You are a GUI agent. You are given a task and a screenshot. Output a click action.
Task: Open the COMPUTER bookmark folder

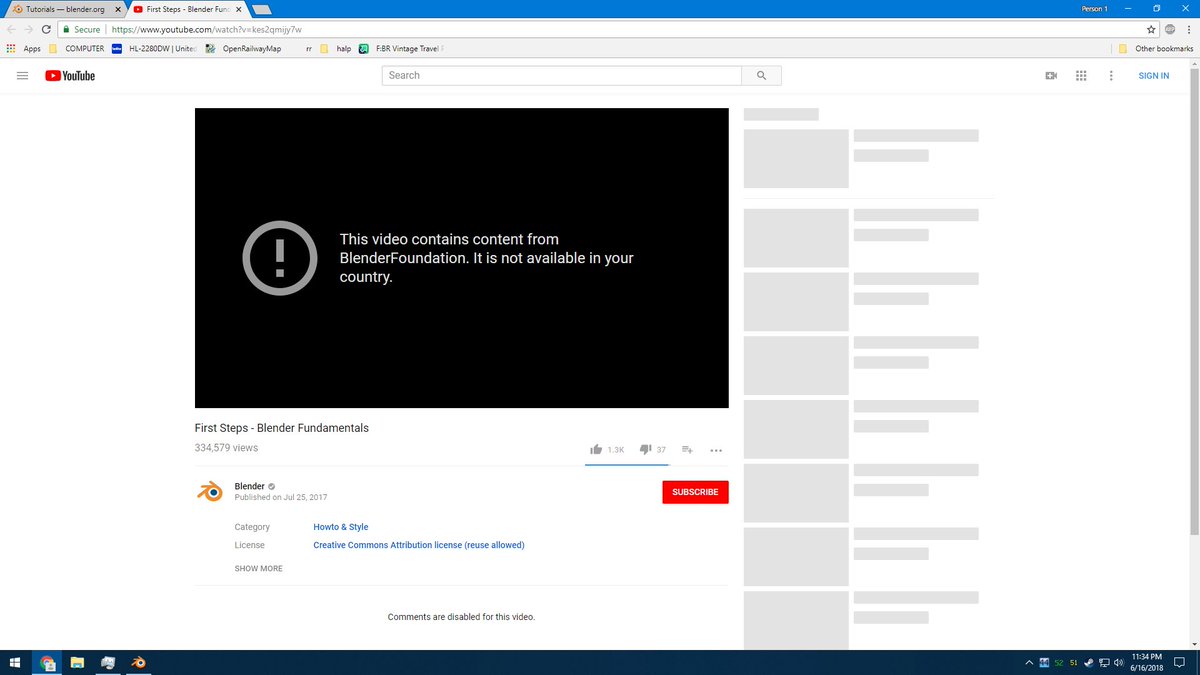coord(77,48)
